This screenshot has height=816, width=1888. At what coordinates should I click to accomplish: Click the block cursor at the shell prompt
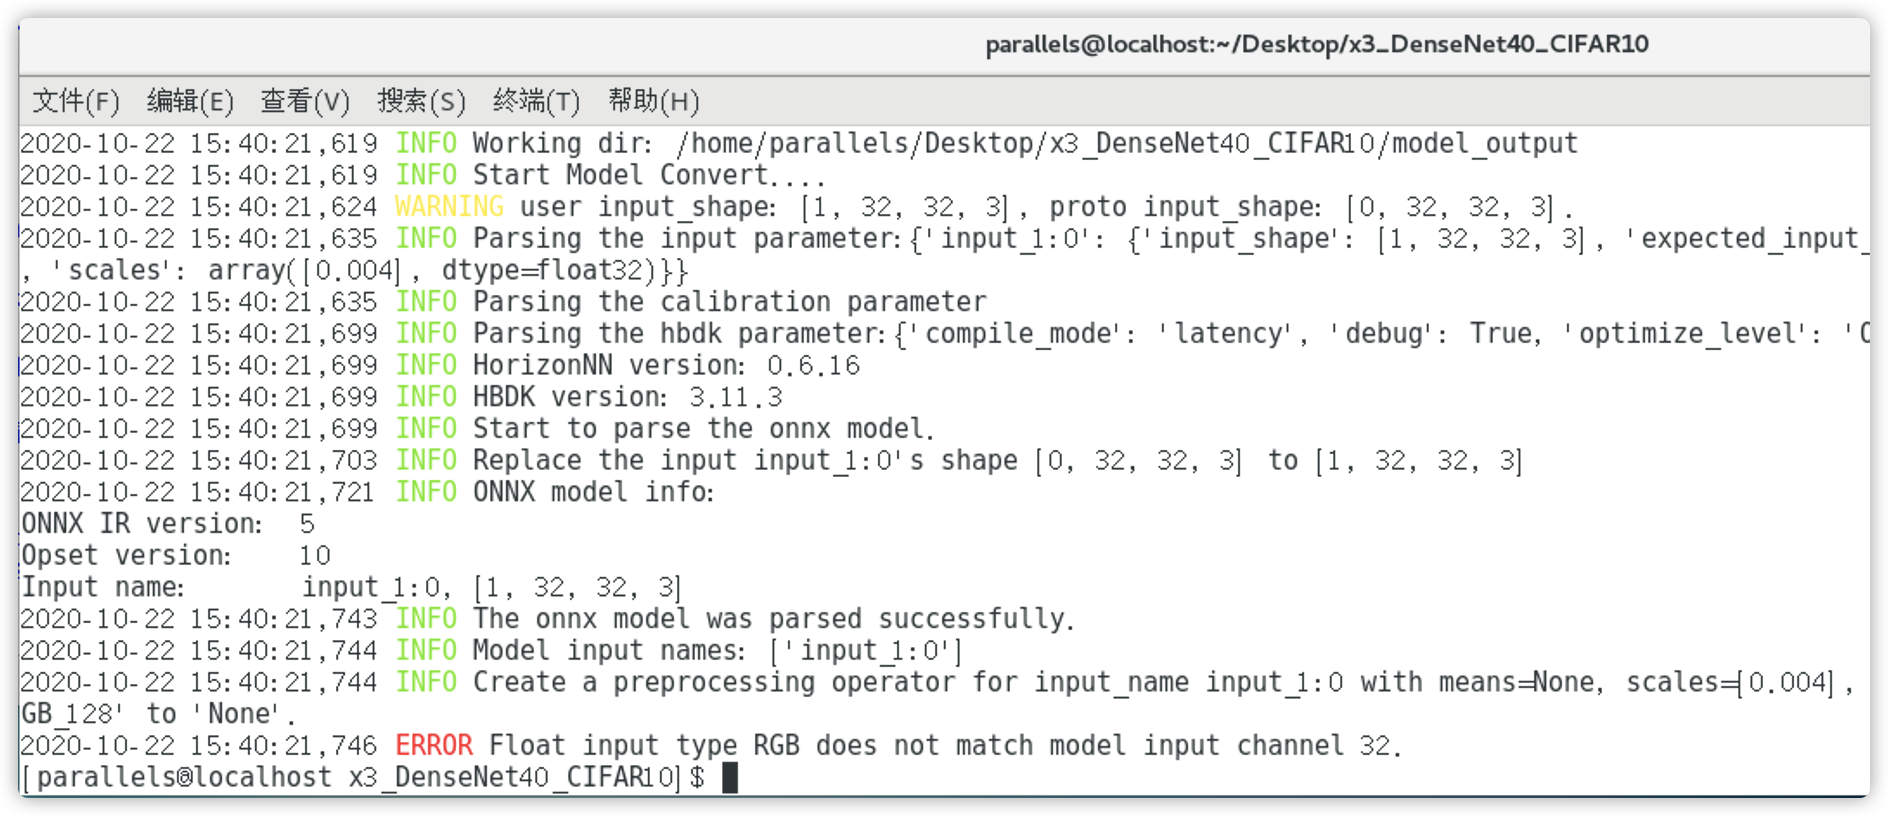[730, 777]
